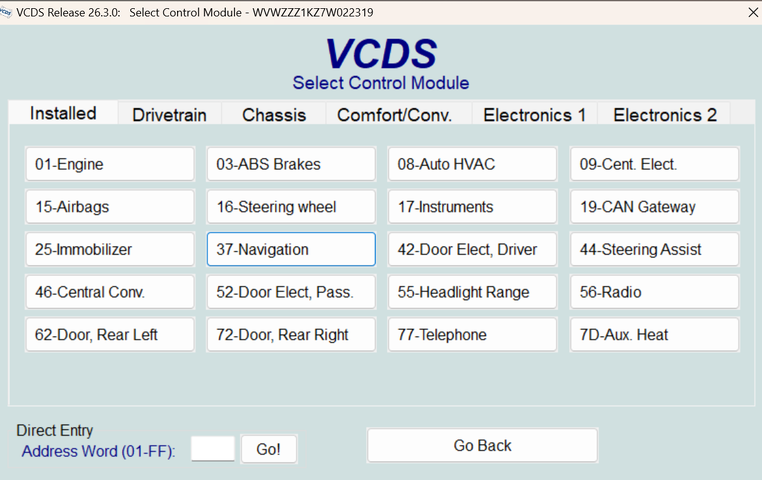Screen dimensions: 762x480
Task: Select the 25-Immobilizer module
Action: pyautogui.click(x=110, y=249)
